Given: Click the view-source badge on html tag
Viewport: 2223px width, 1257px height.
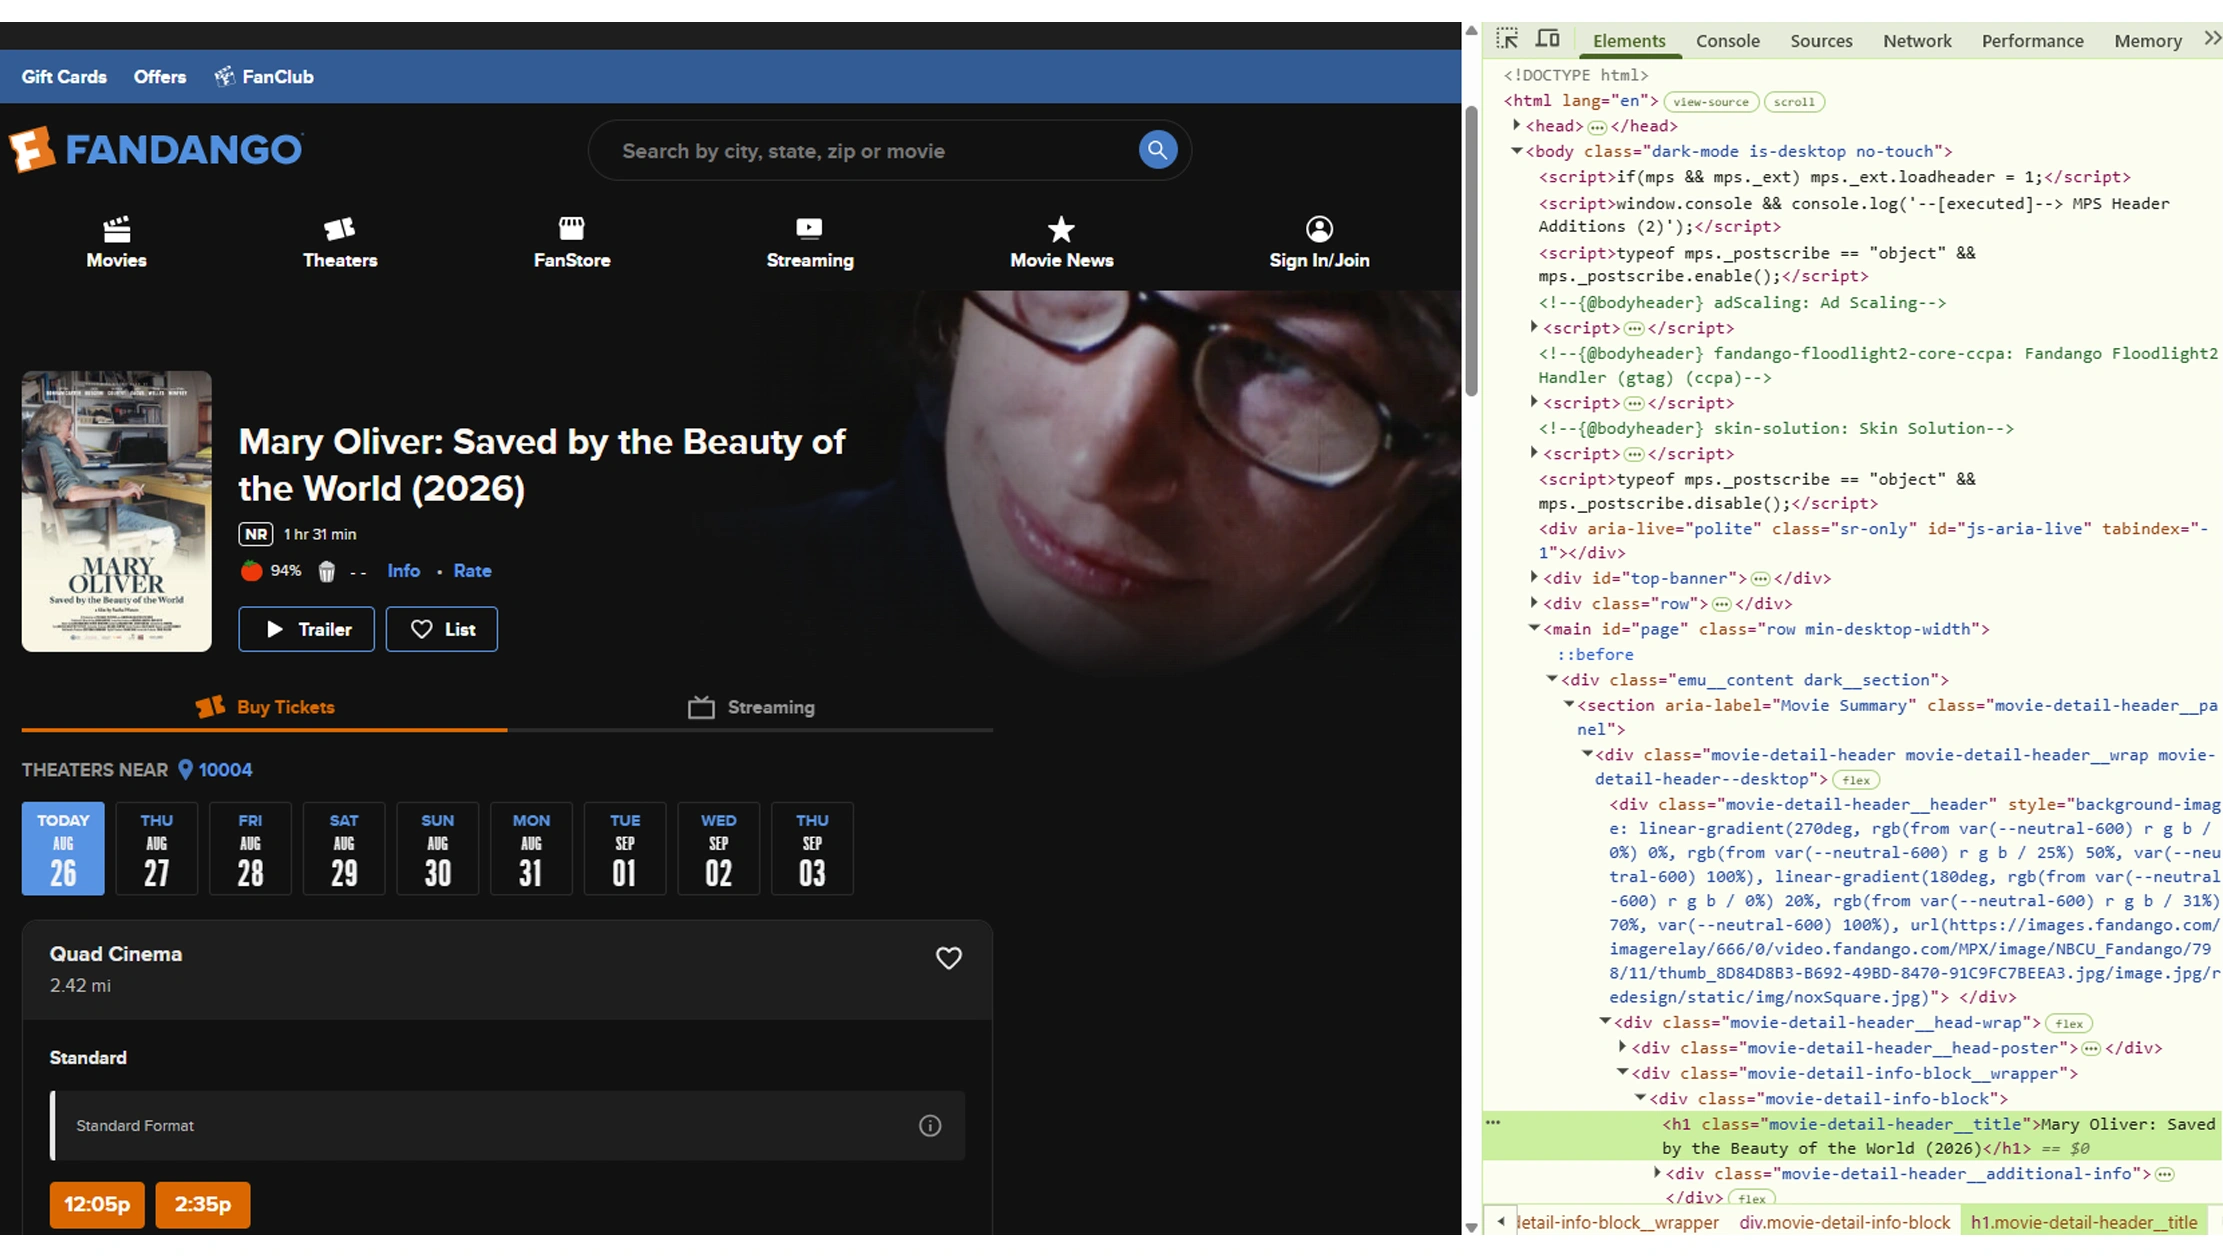Looking at the screenshot, I should pos(1711,102).
